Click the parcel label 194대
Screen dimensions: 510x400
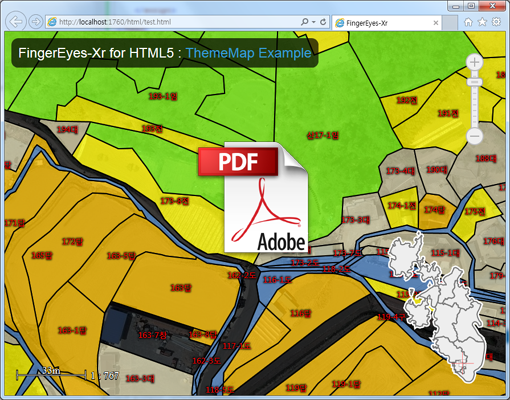click(x=67, y=130)
